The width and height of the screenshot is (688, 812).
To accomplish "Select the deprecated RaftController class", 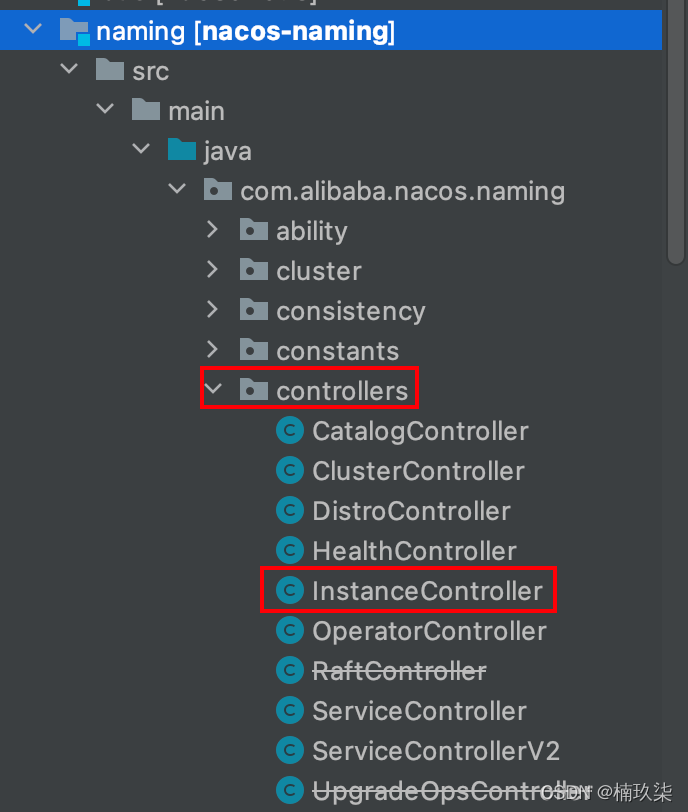I will pyautogui.click(x=399, y=671).
